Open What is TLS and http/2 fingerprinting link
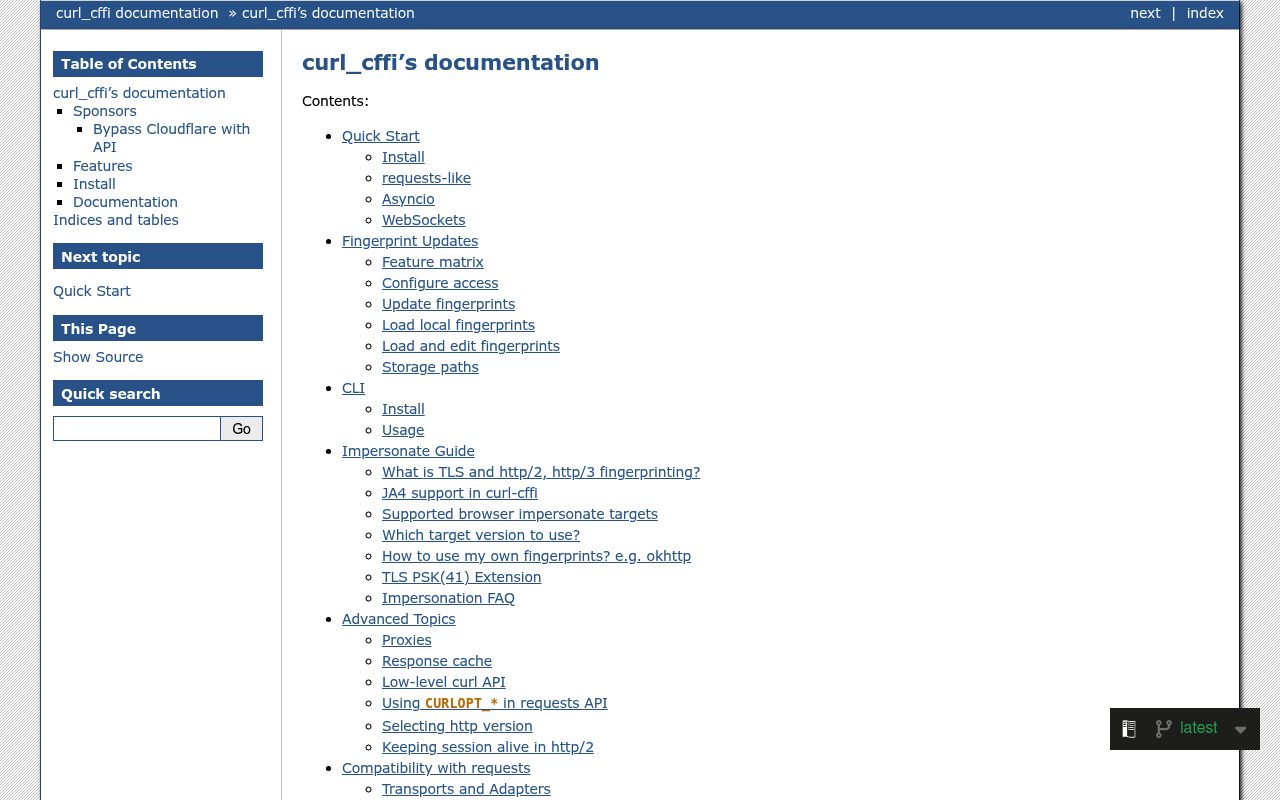Viewport: 1280px width, 800px height. (541, 472)
